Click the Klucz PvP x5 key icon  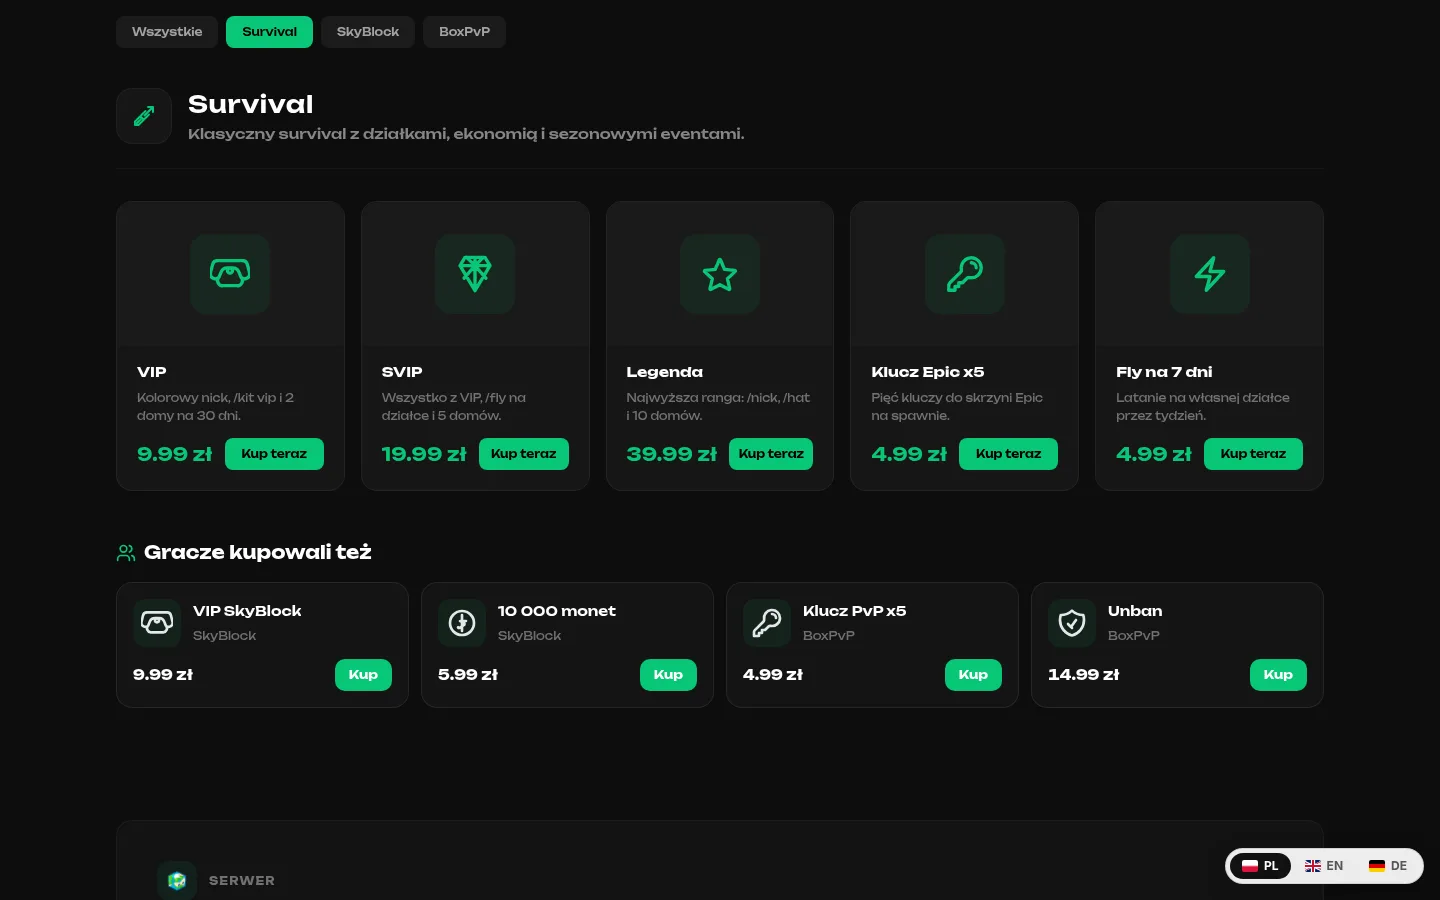[x=767, y=623]
